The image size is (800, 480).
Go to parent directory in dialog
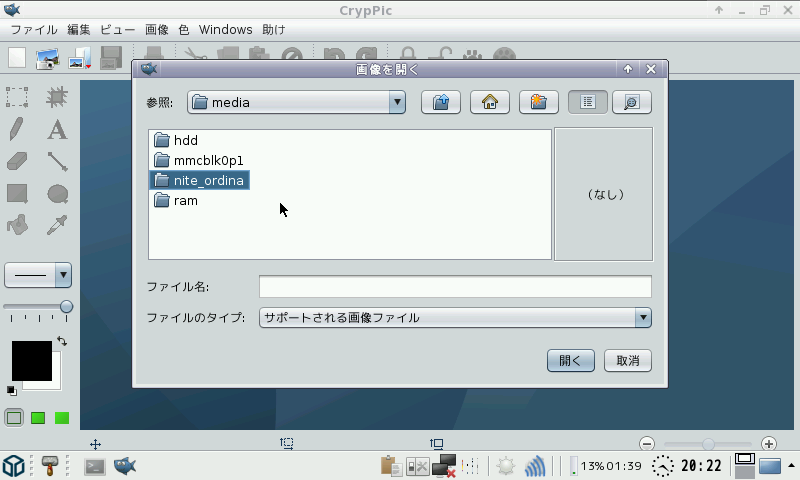[441, 103]
